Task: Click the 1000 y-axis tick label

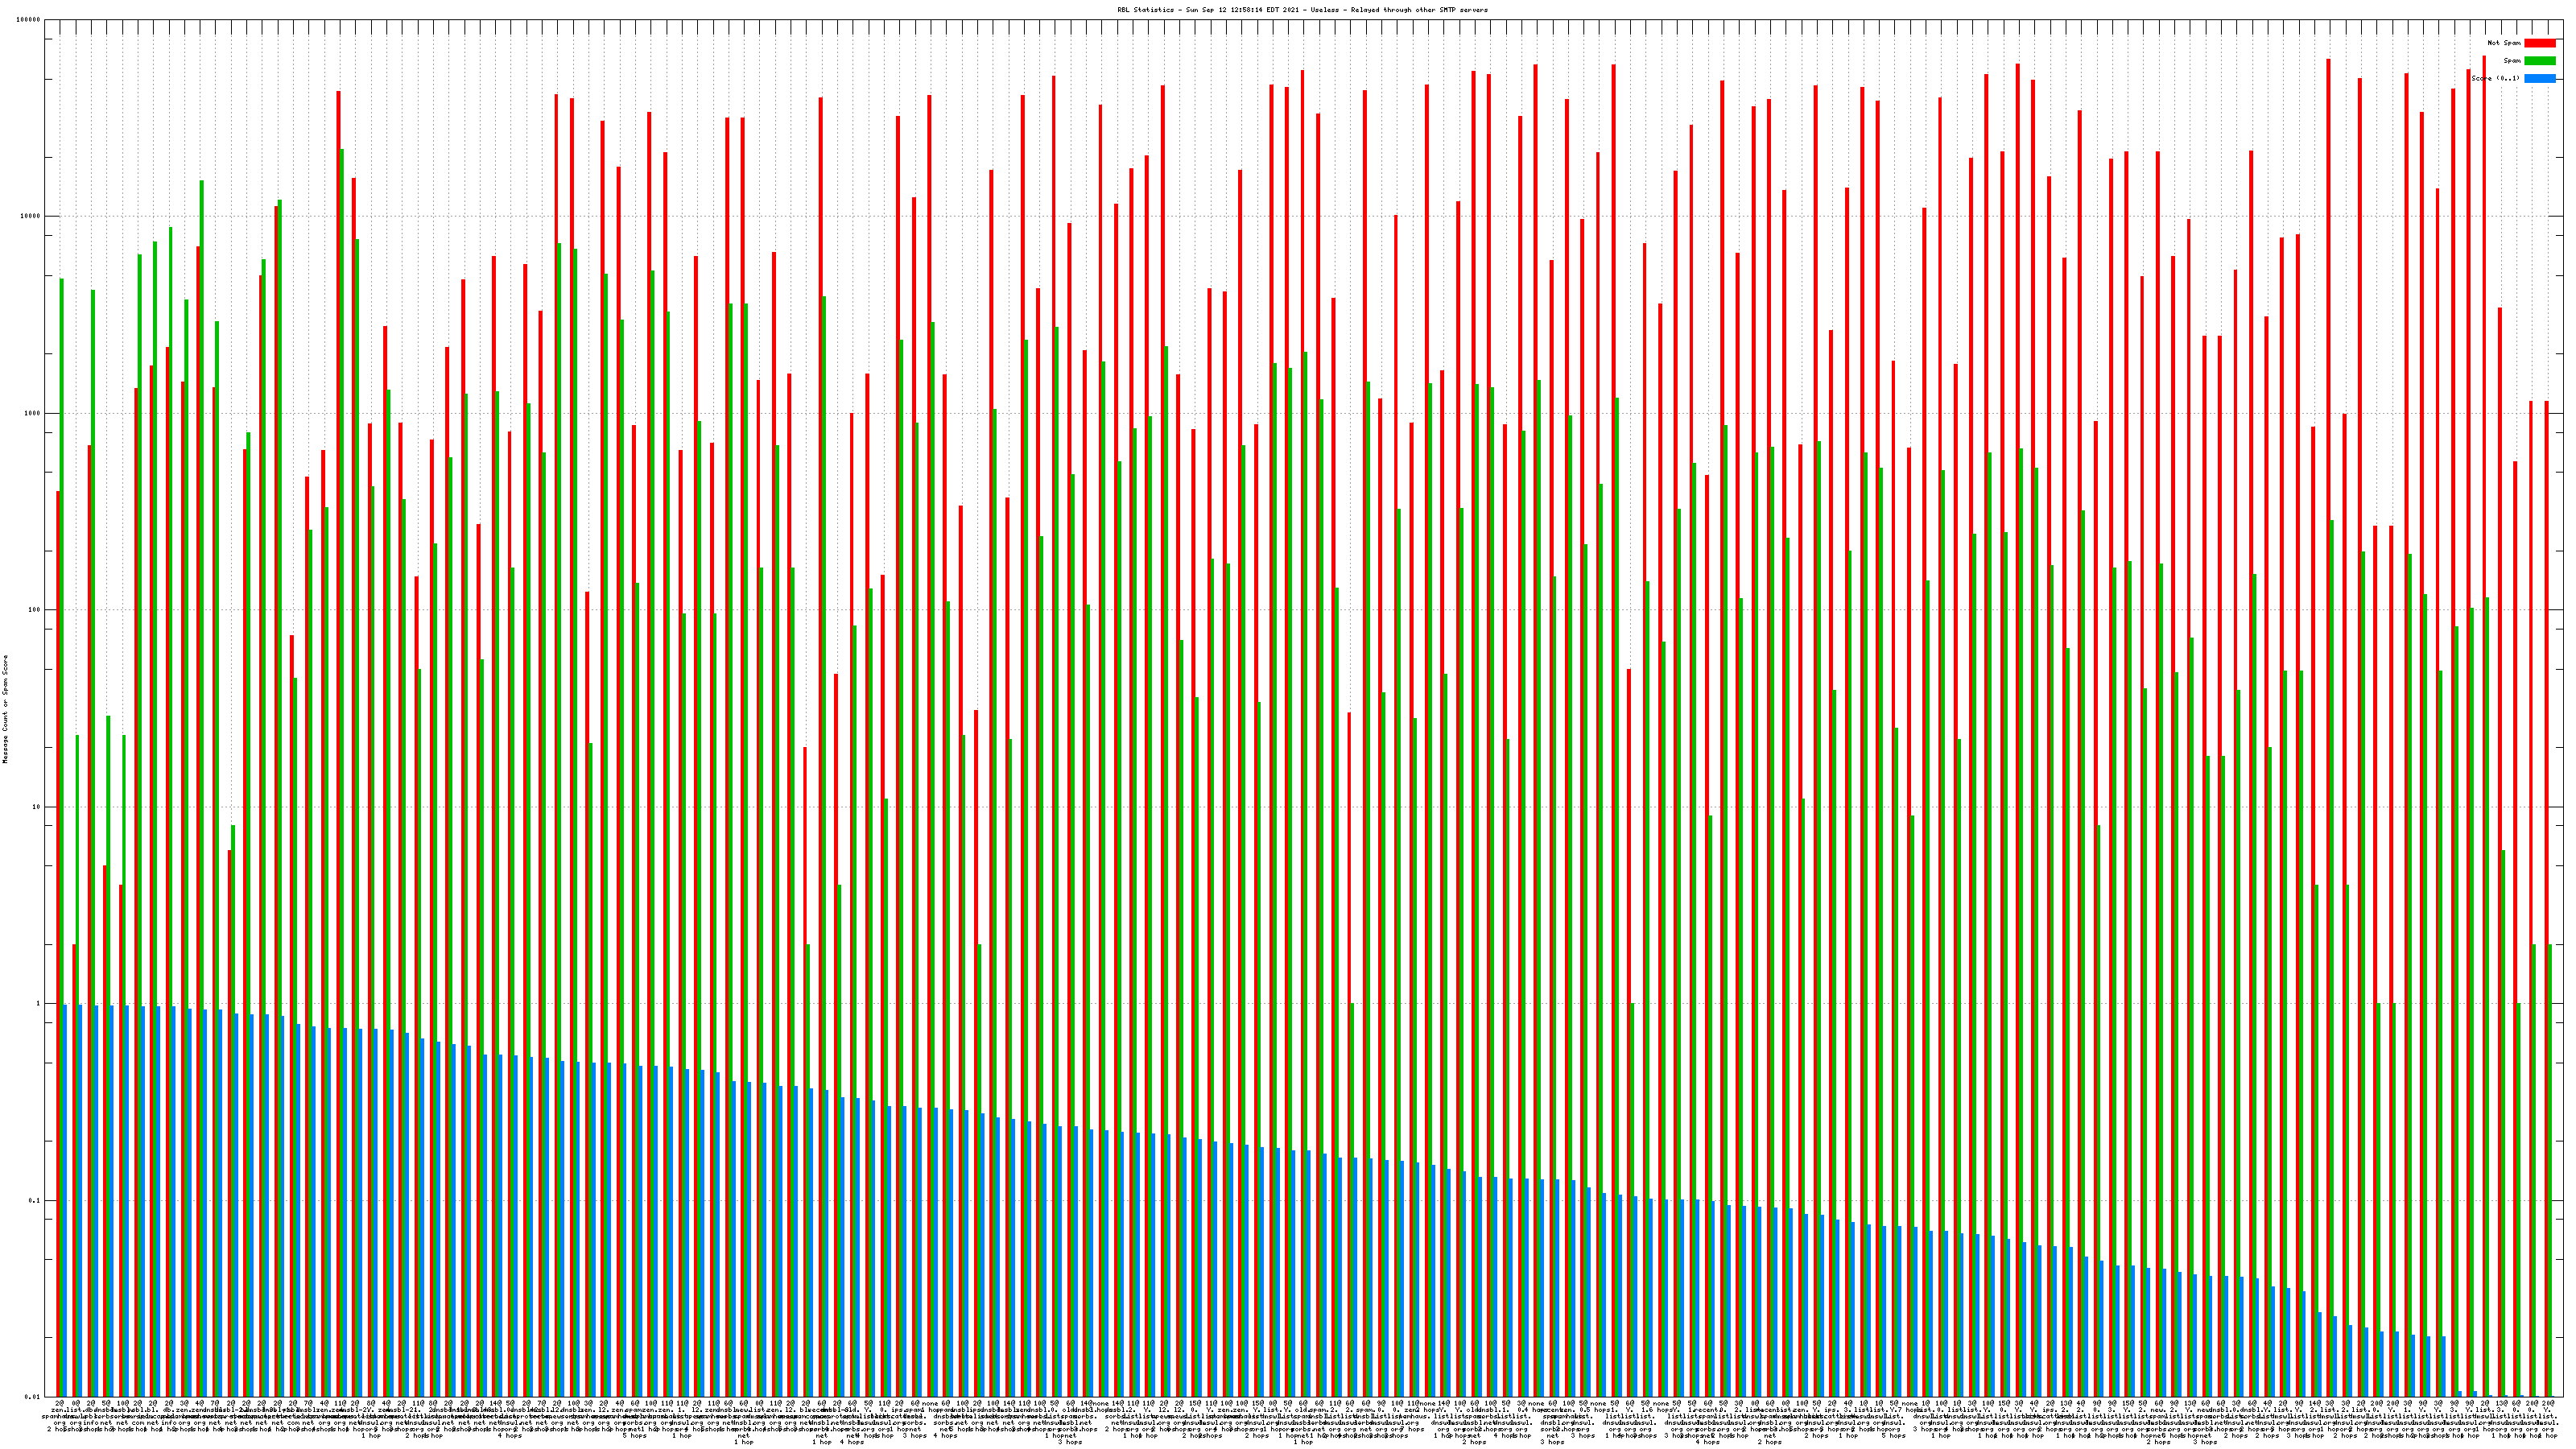Action: pyautogui.click(x=33, y=413)
